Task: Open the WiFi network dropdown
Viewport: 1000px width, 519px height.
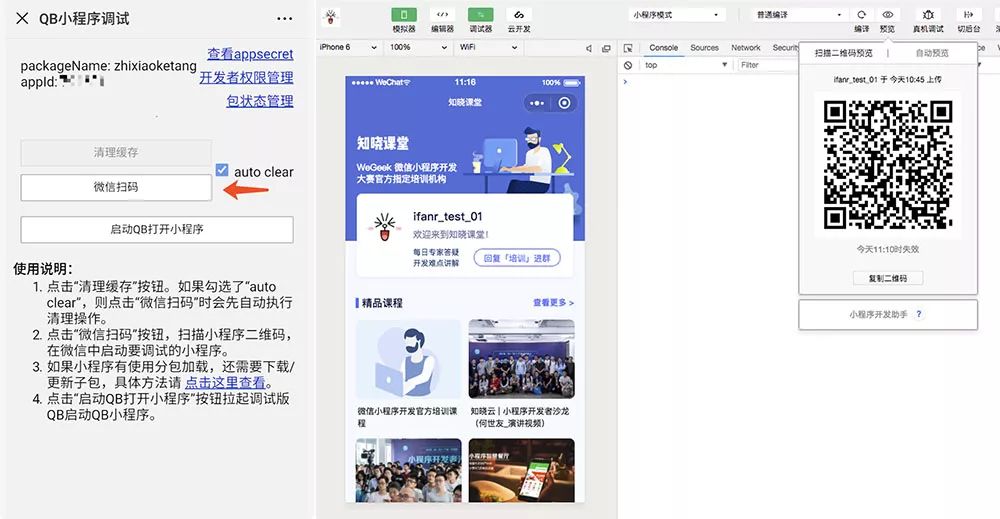Action: pos(489,47)
